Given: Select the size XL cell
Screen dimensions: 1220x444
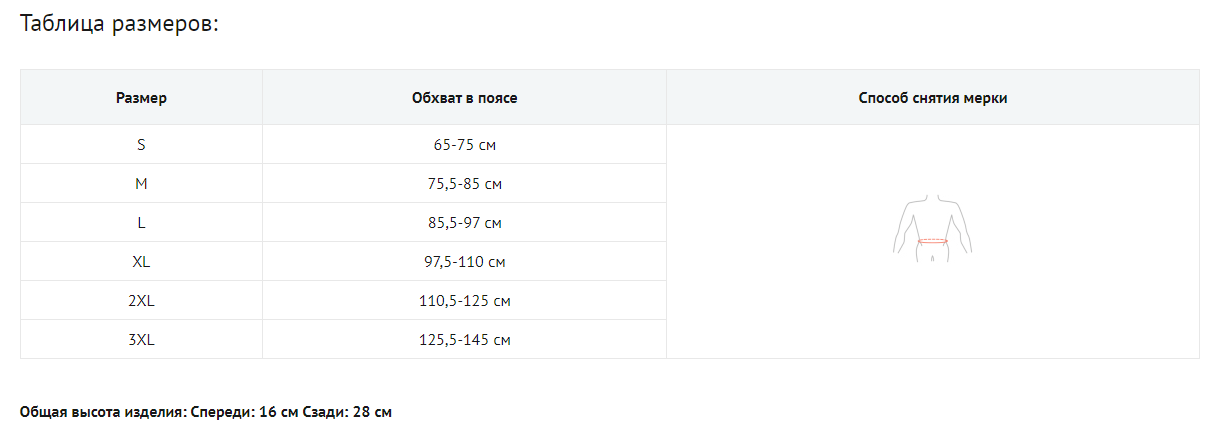Looking at the screenshot, I should click(x=141, y=262).
